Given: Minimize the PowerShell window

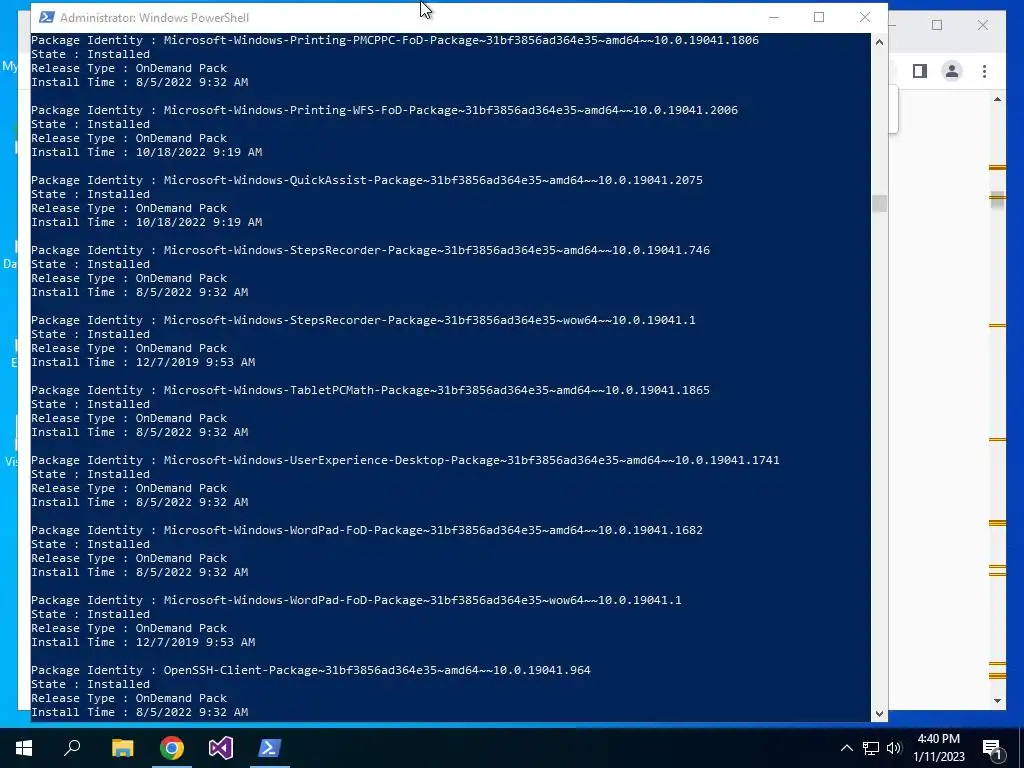Looking at the screenshot, I should click(x=774, y=18).
